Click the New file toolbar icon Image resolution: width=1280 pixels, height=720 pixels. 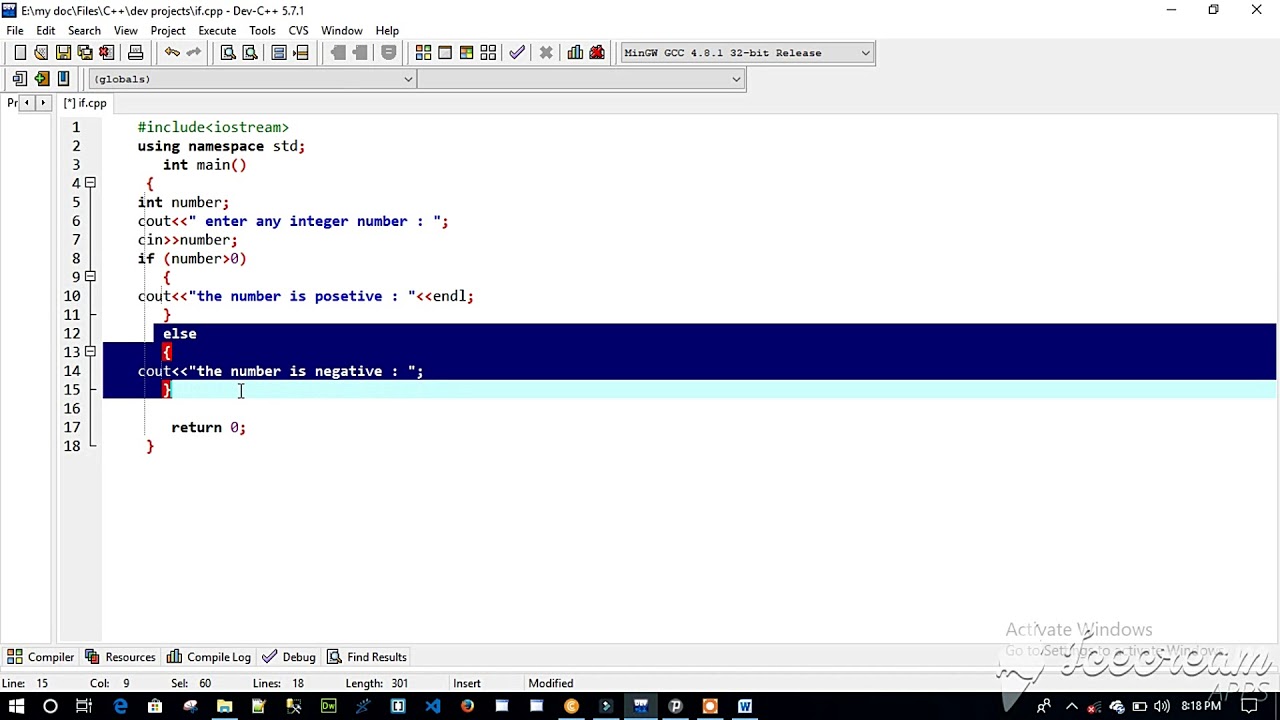coord(20,53)
